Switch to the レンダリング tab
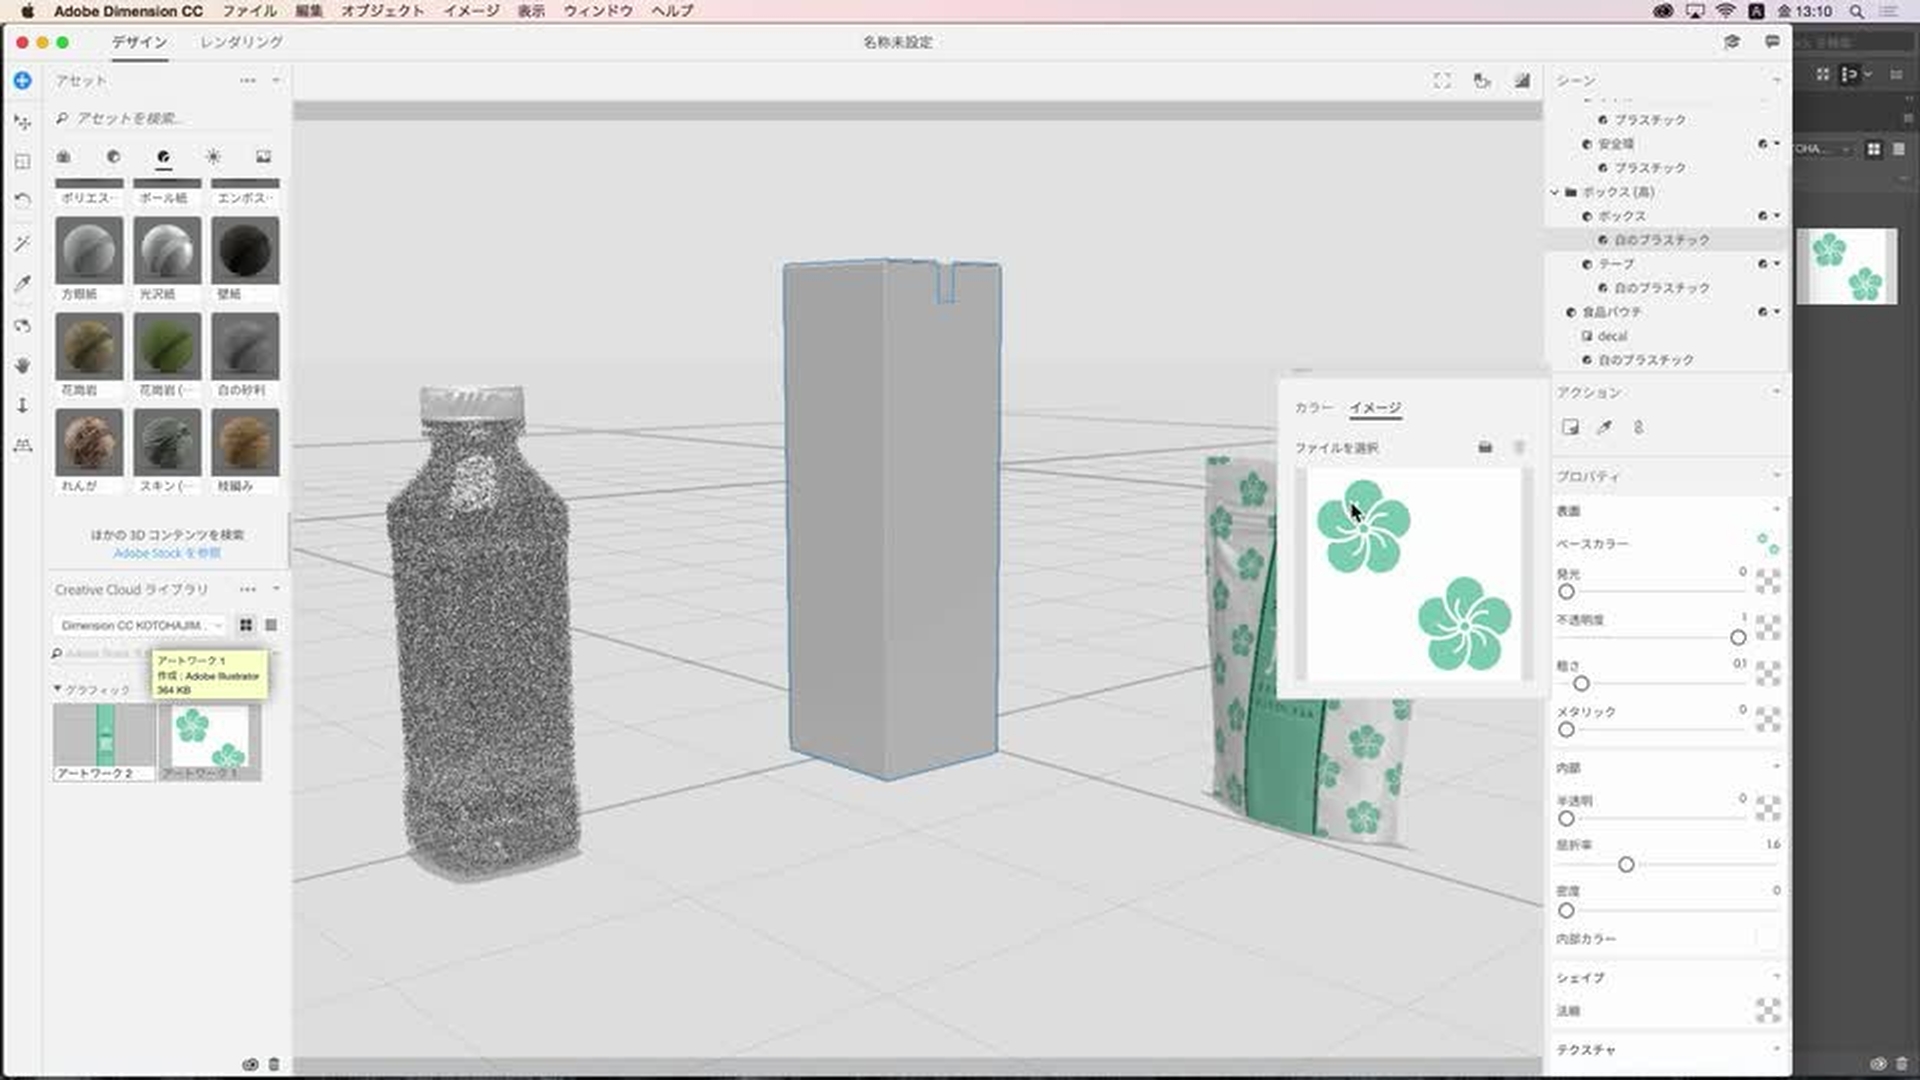The width and height of the screenshot is (1920, 1080). point(241,42)
